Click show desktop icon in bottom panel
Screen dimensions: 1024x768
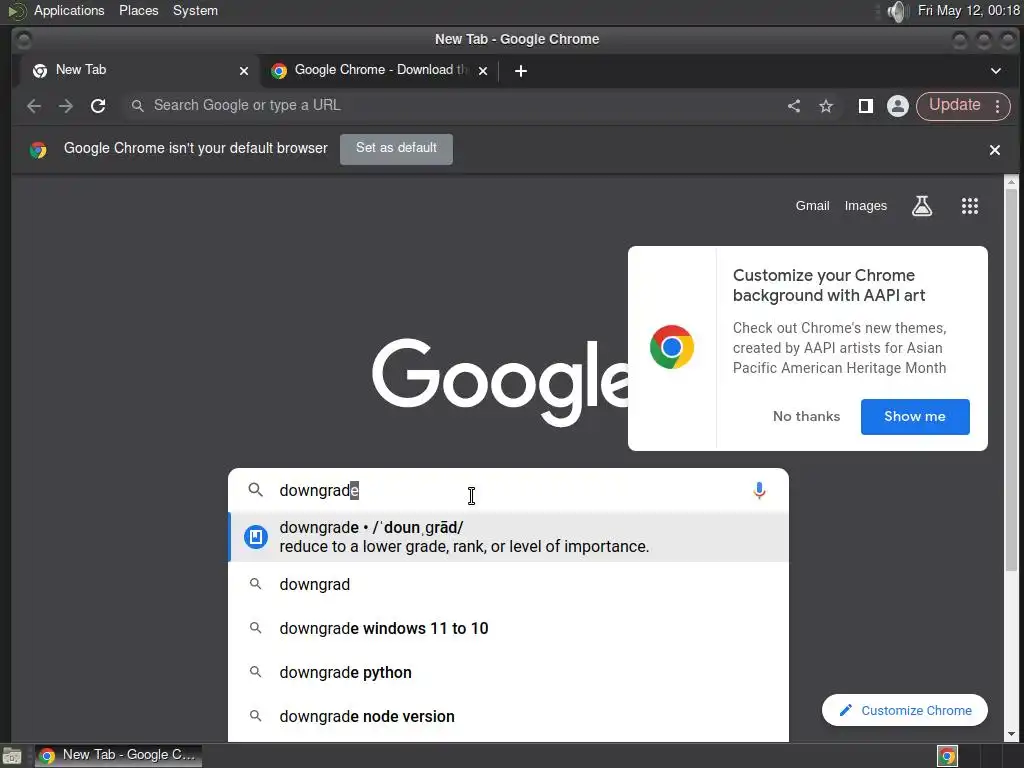coord(12,756)
